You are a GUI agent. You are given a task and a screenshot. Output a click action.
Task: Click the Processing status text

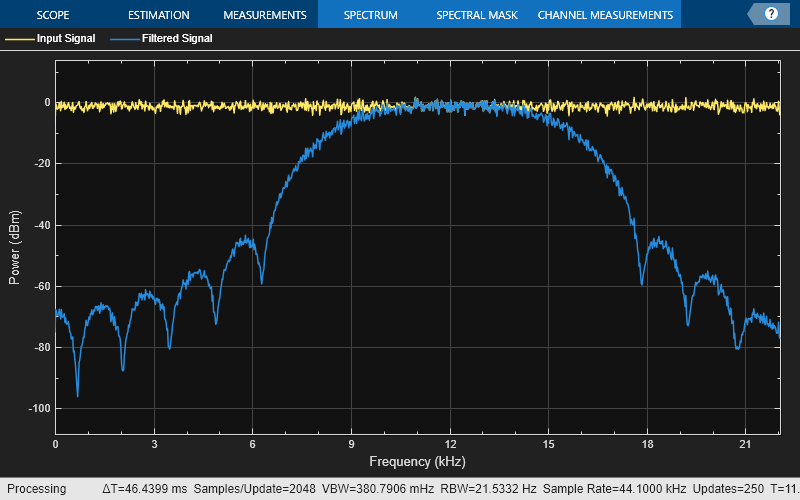(37, 489)
